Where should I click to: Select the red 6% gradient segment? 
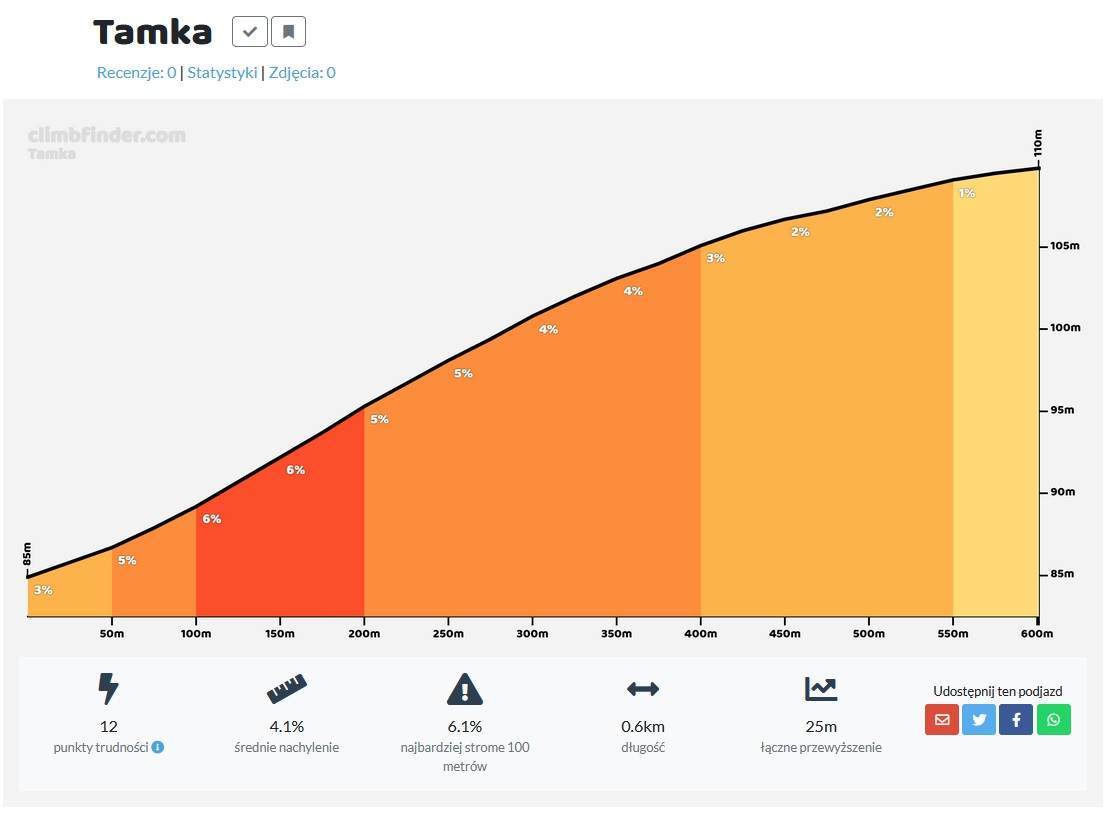tap(280, 536)
